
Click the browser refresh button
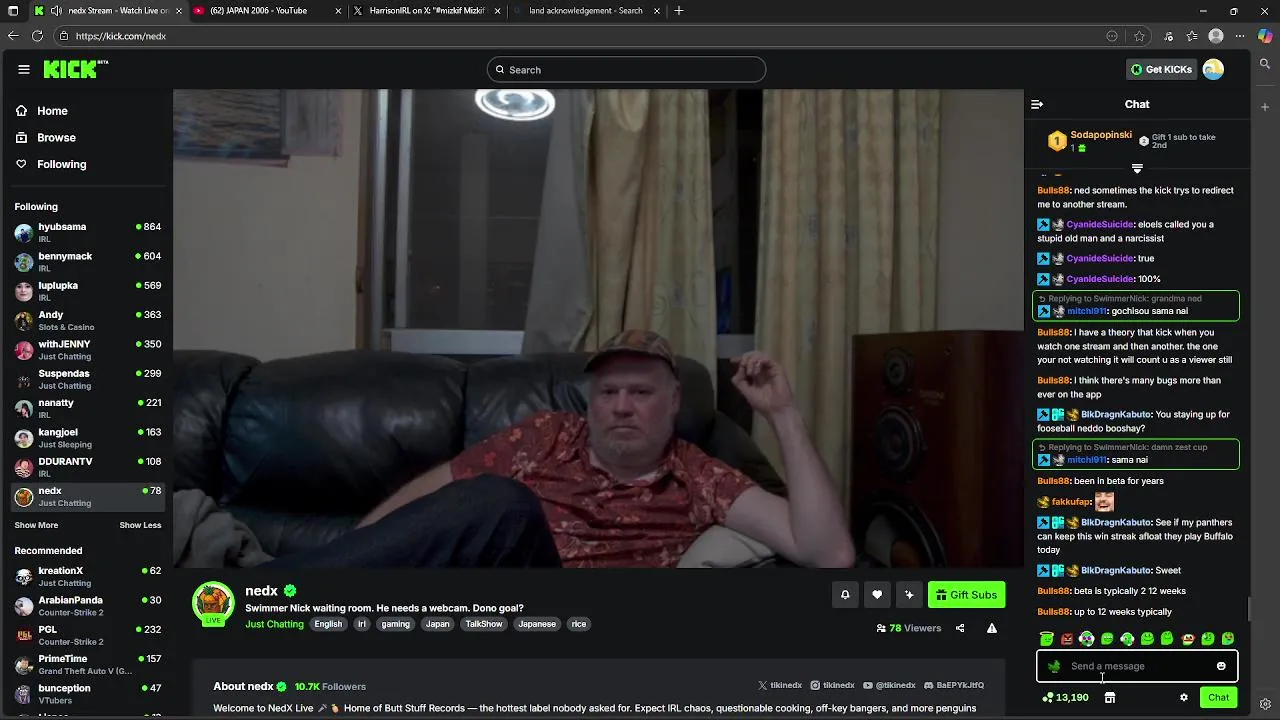(x=37, y=36)
